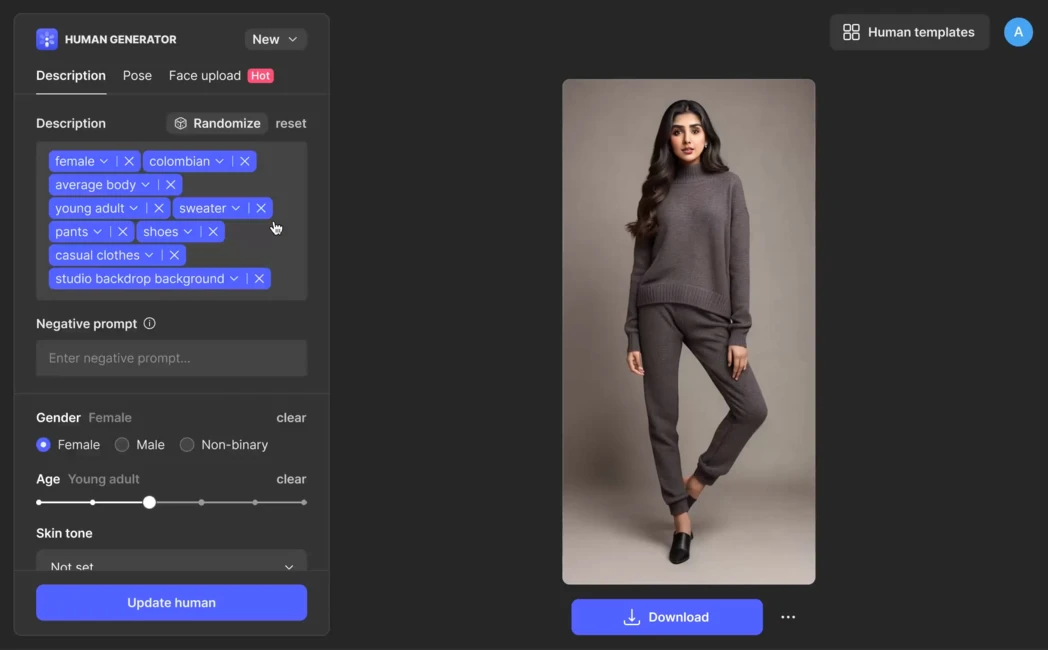Select the Male gender radio button
1048x650 pixels.
tap(121, 444)
